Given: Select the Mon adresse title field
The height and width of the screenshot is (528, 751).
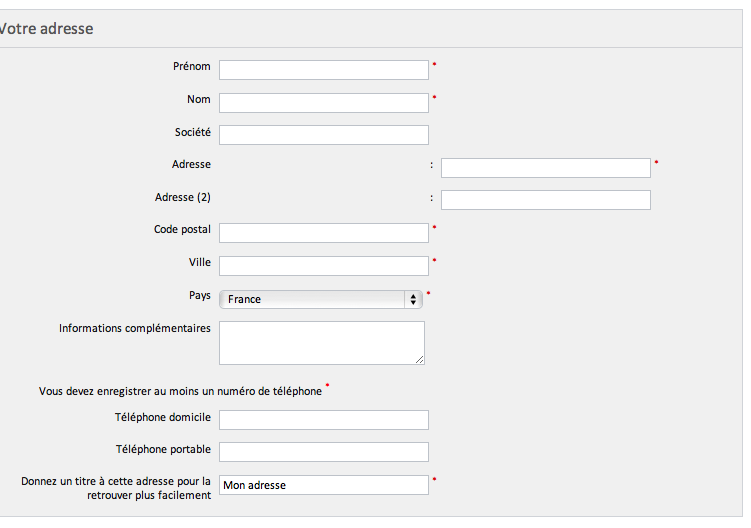Looking at the screenshot, I should tap(324, 485).
